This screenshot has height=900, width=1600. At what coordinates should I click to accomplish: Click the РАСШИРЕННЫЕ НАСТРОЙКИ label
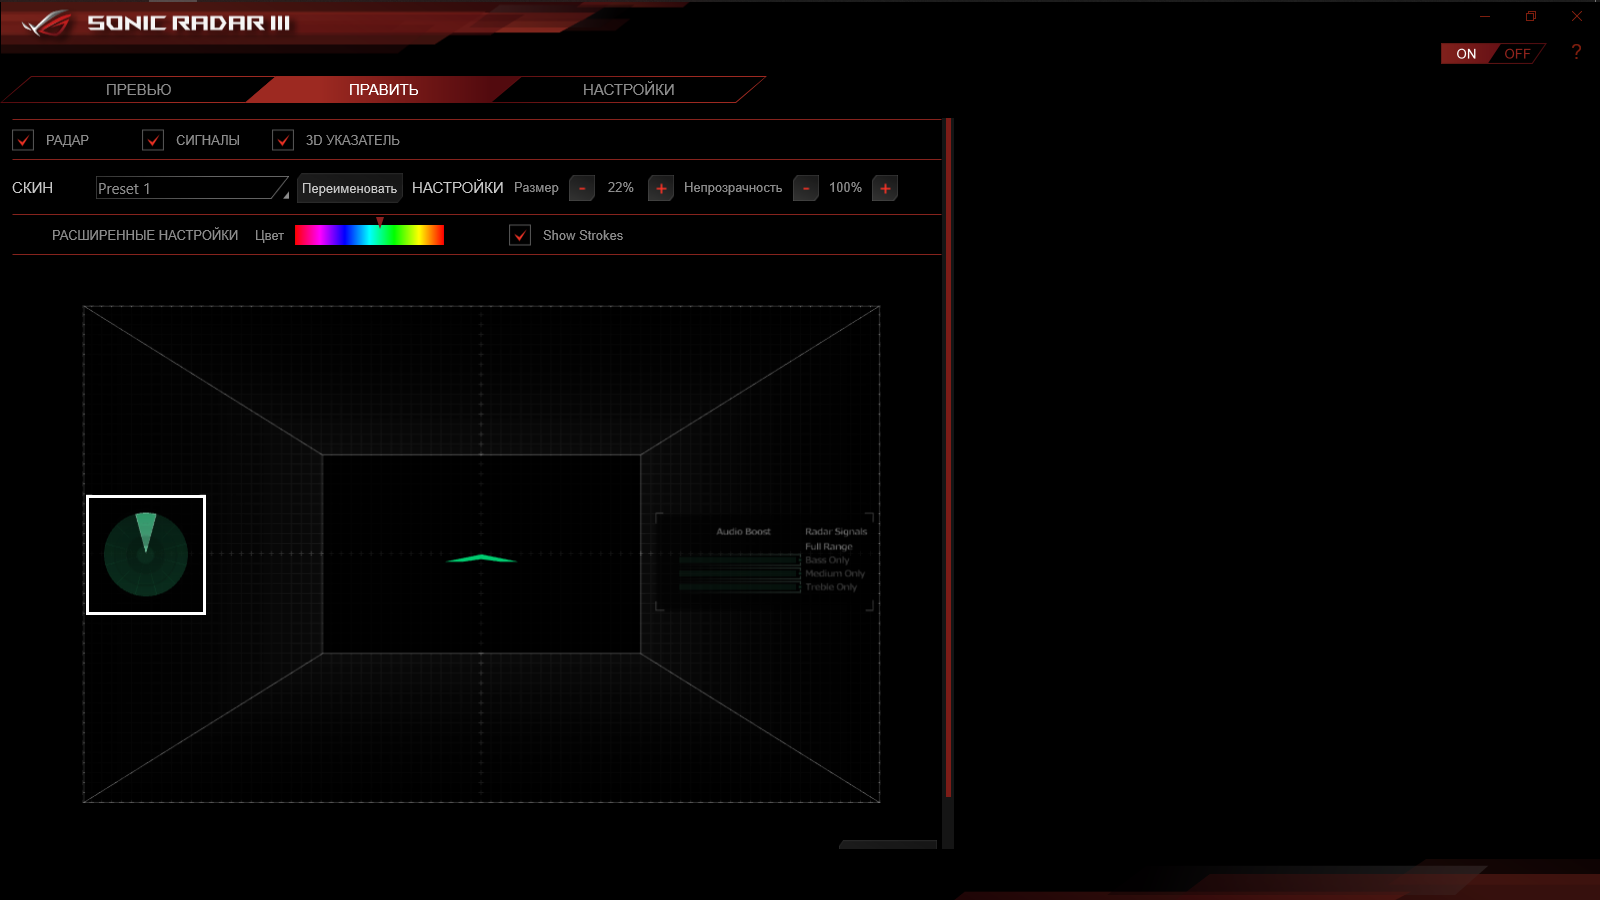145,235
